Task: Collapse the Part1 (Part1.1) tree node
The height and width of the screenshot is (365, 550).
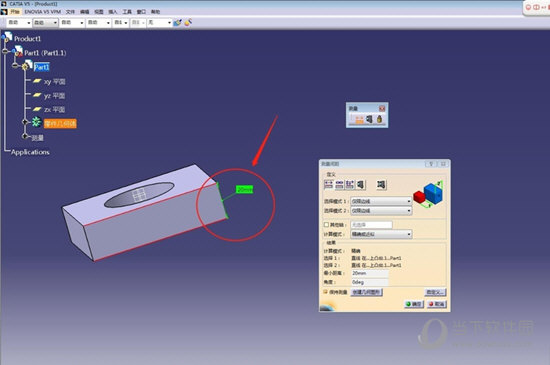Action: click(5, 52)
